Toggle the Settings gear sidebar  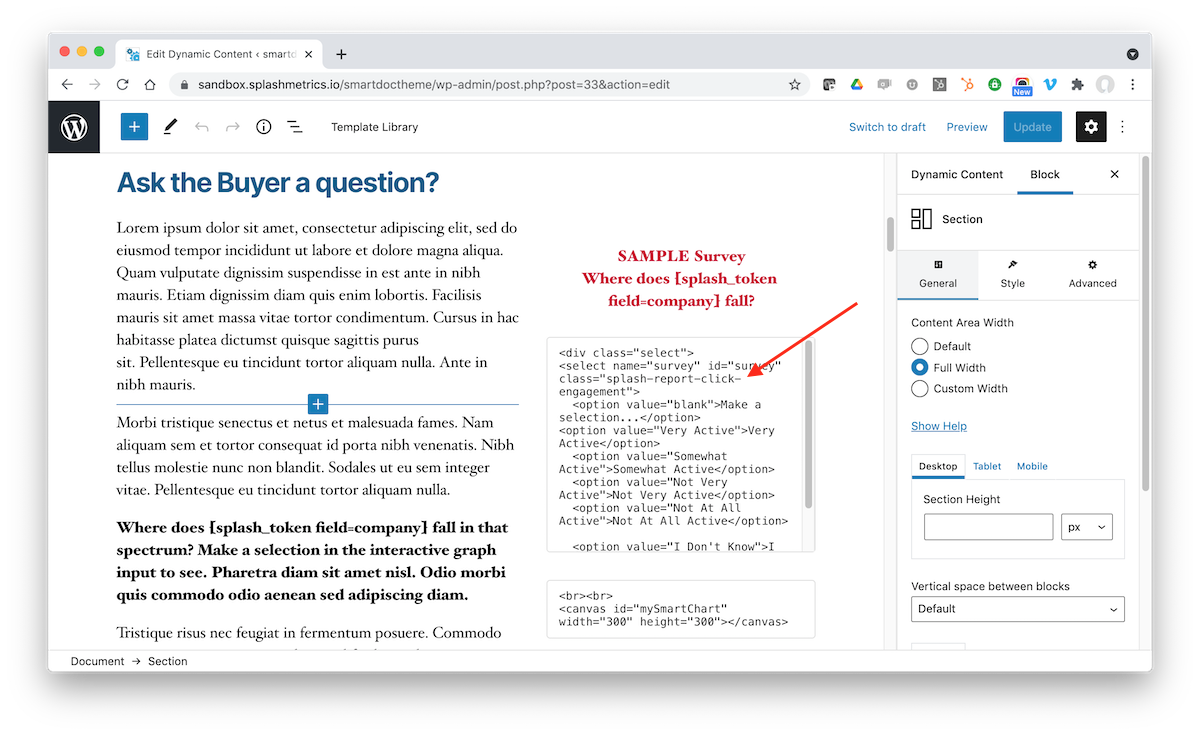pyautogui.click(x=1091, y=127)
